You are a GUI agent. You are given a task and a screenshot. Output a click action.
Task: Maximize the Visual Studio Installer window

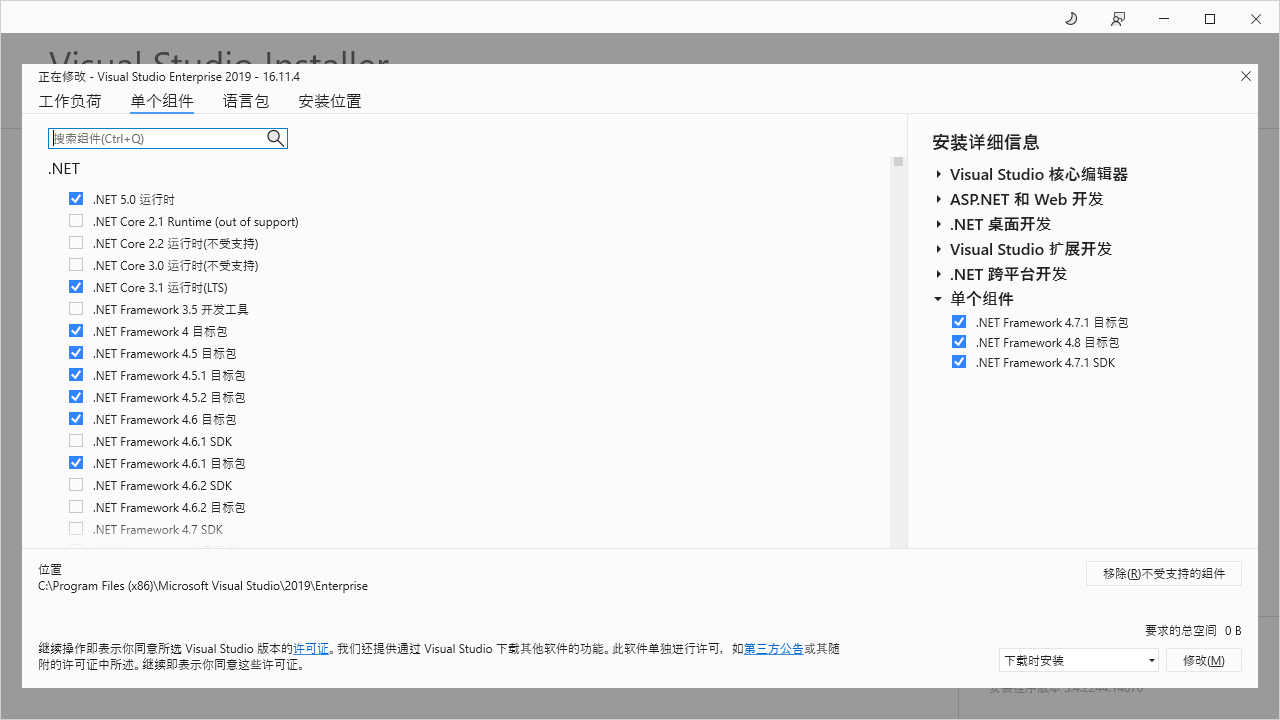(x=1210, y=18)
